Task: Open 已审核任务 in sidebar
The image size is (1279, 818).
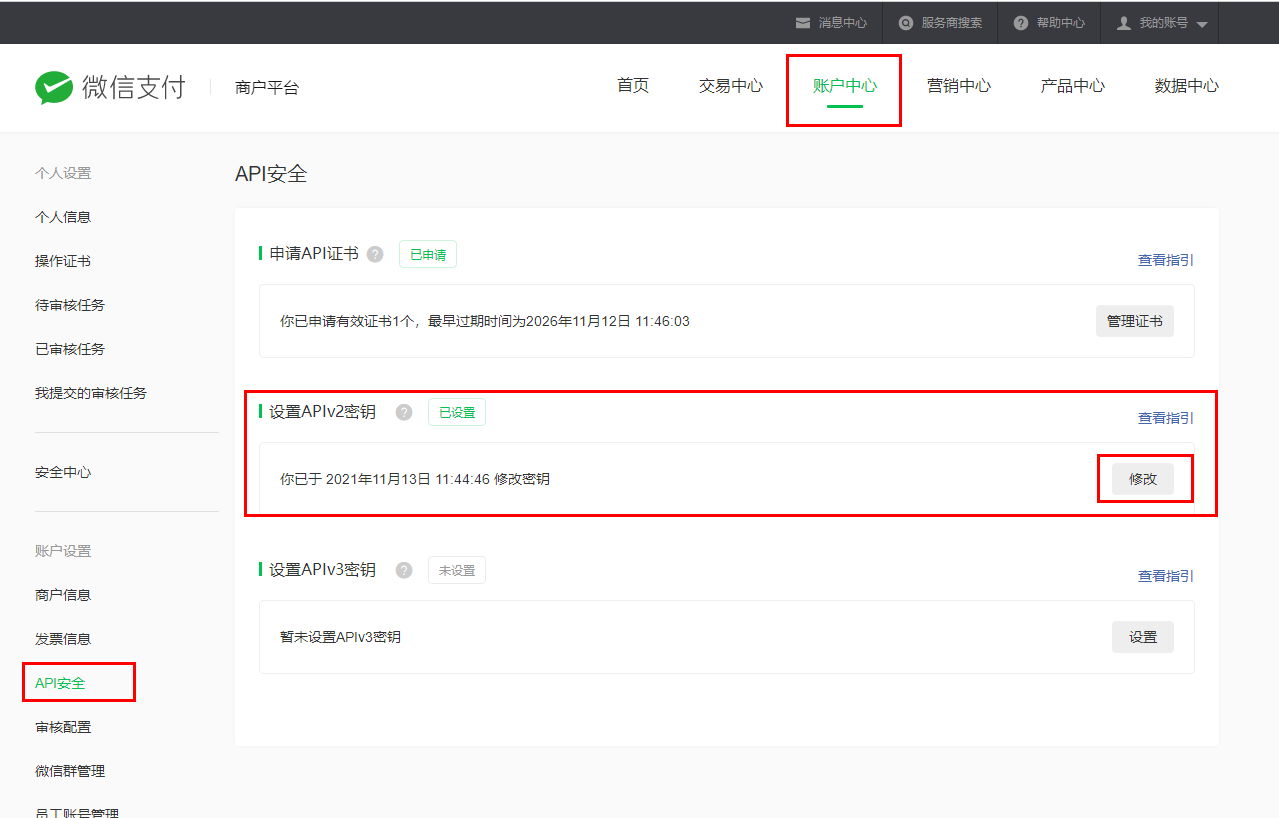Action: coord(70,349)
